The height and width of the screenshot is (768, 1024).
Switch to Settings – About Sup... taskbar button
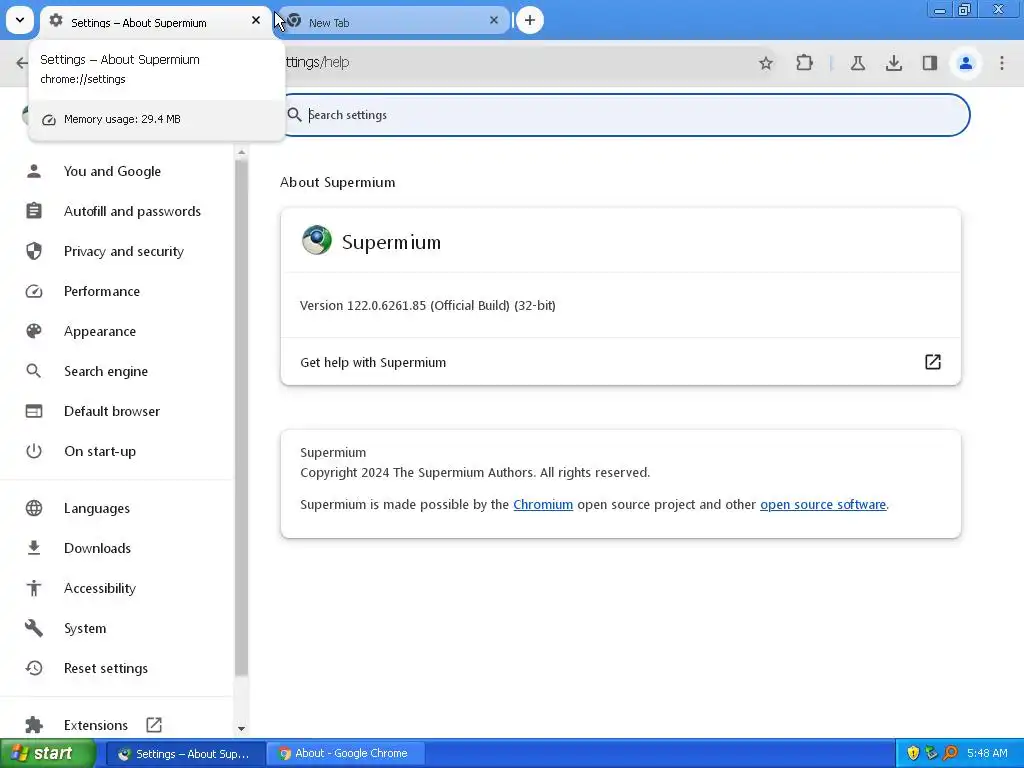185,754
